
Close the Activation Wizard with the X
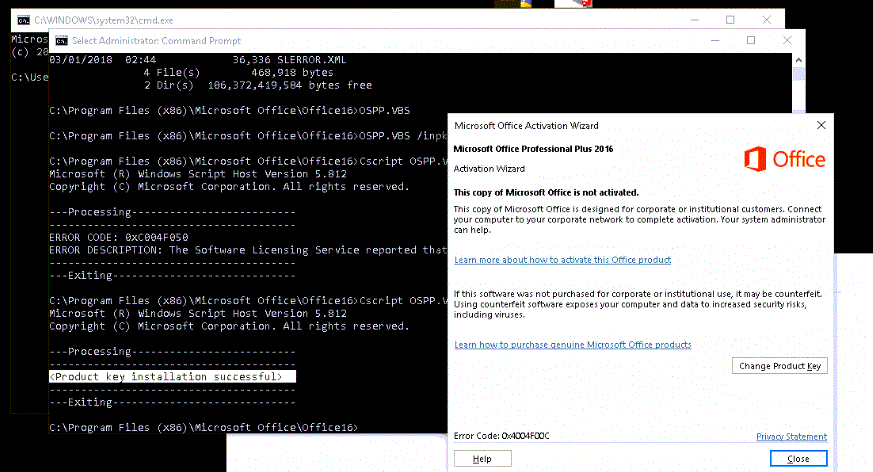pyautogui.click(x=821, y=125)
